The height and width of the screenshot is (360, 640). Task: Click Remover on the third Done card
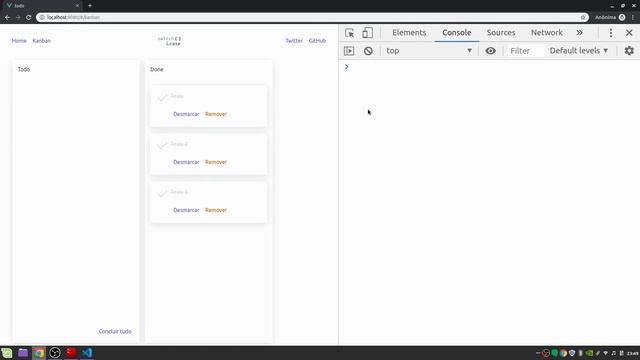tap(216, 210)
